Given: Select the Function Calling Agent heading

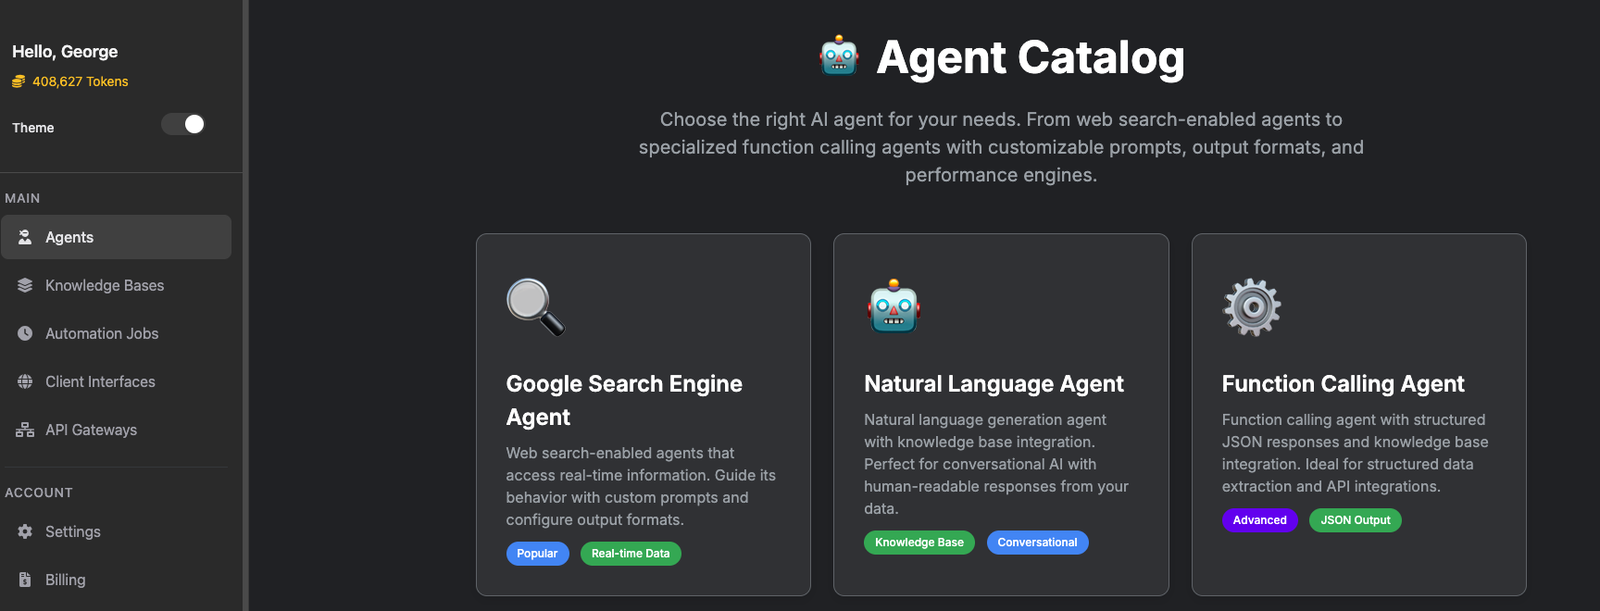Looking at the screenshot, I should click(x=1342, y=384).
